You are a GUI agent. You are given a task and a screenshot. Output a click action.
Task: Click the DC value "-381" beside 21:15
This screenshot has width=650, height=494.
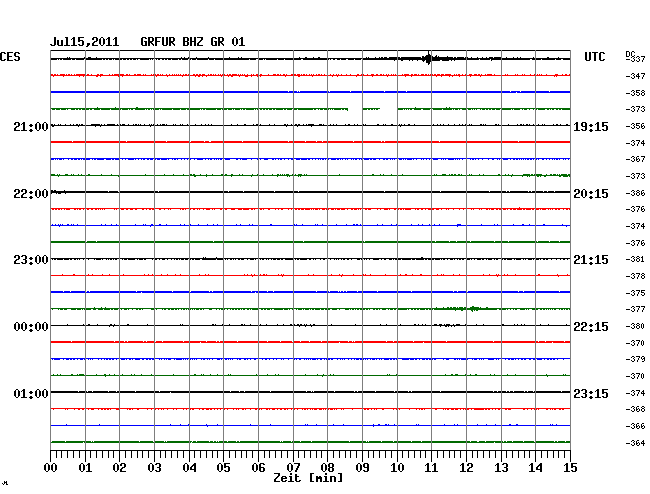635,259
